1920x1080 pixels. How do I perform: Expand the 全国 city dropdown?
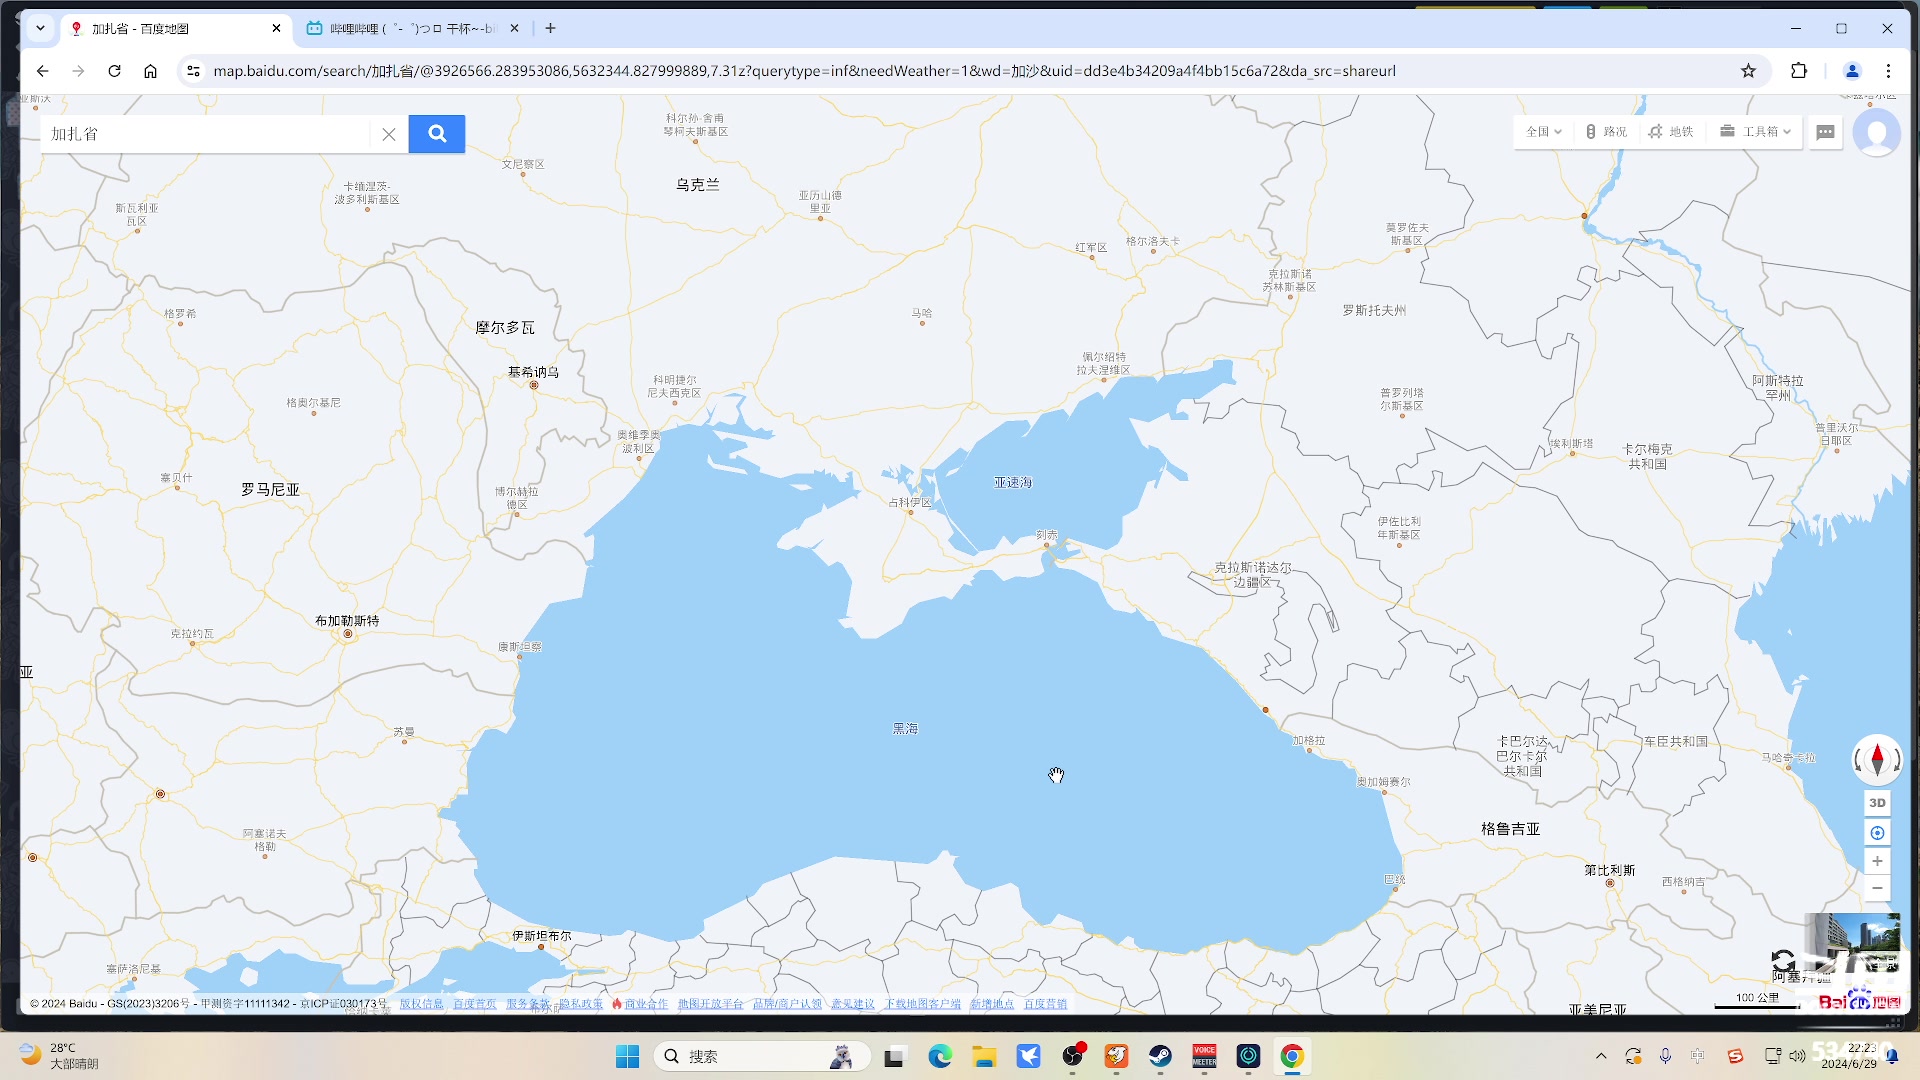[x=1543, y=132]
